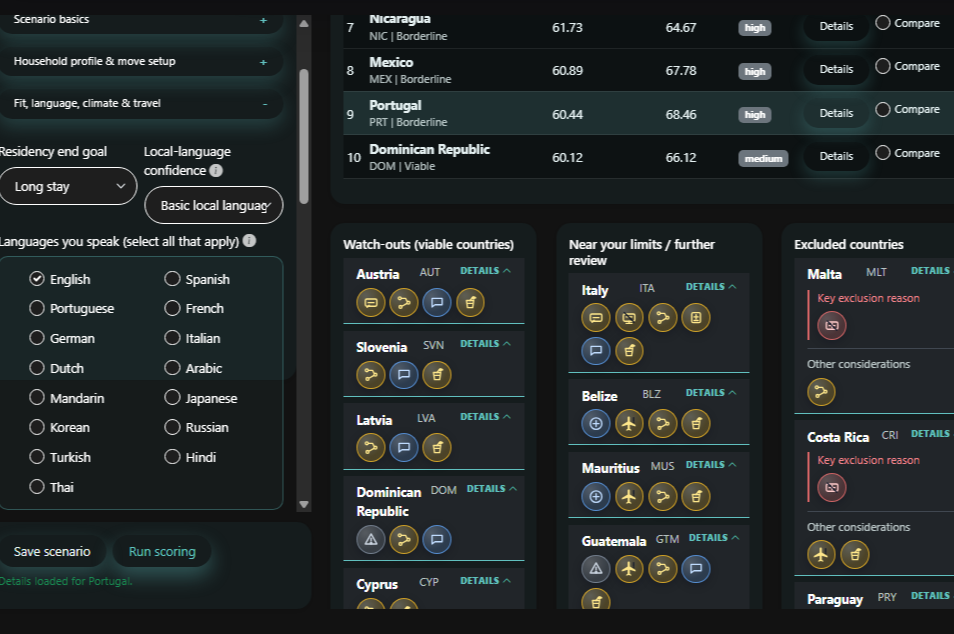Click sidebar scrollbar down arrow
Viewport: 954px width, 634px height.
pos(304,504)
